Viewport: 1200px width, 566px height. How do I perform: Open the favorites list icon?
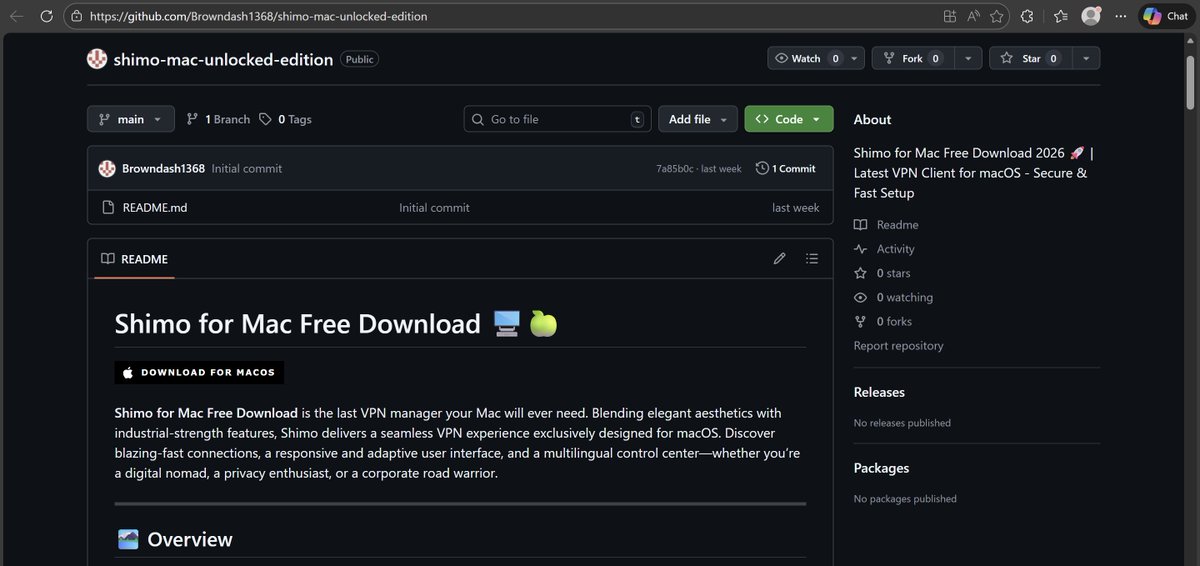point(1060,16)
